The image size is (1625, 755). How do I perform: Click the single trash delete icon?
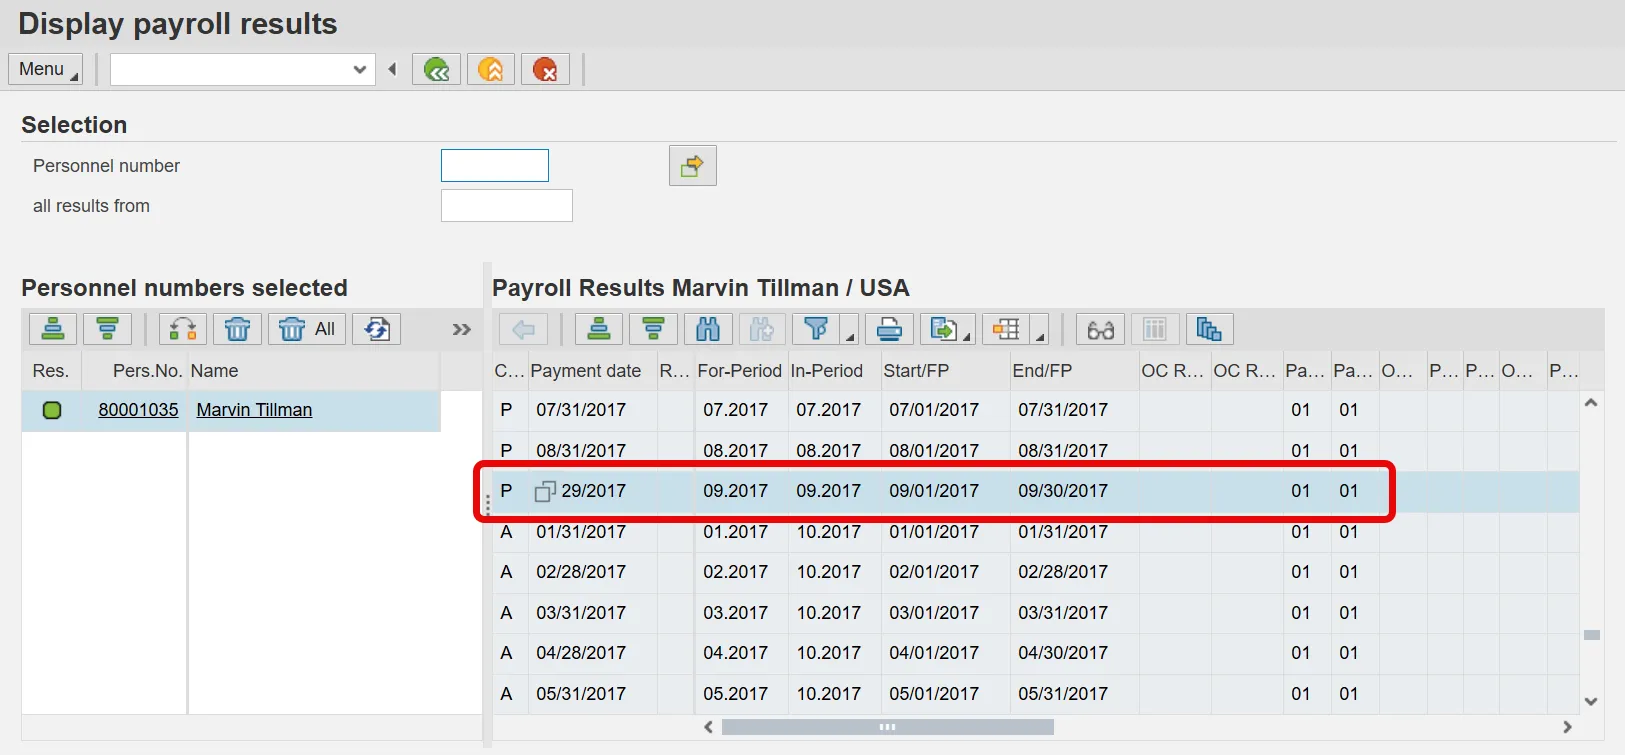pos(237,329)
